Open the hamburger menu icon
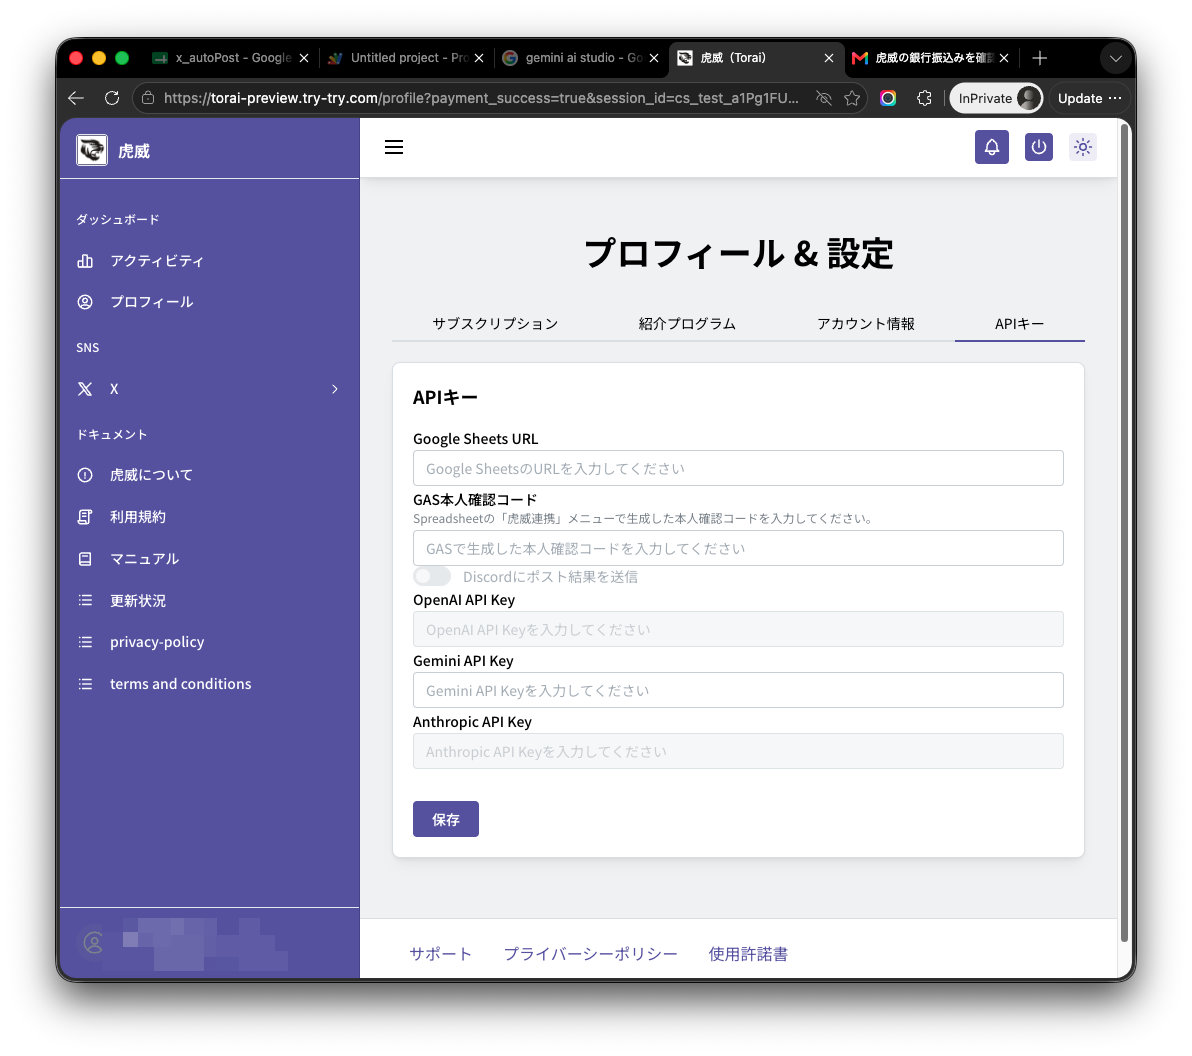1192x1056 pixels. 394,147
